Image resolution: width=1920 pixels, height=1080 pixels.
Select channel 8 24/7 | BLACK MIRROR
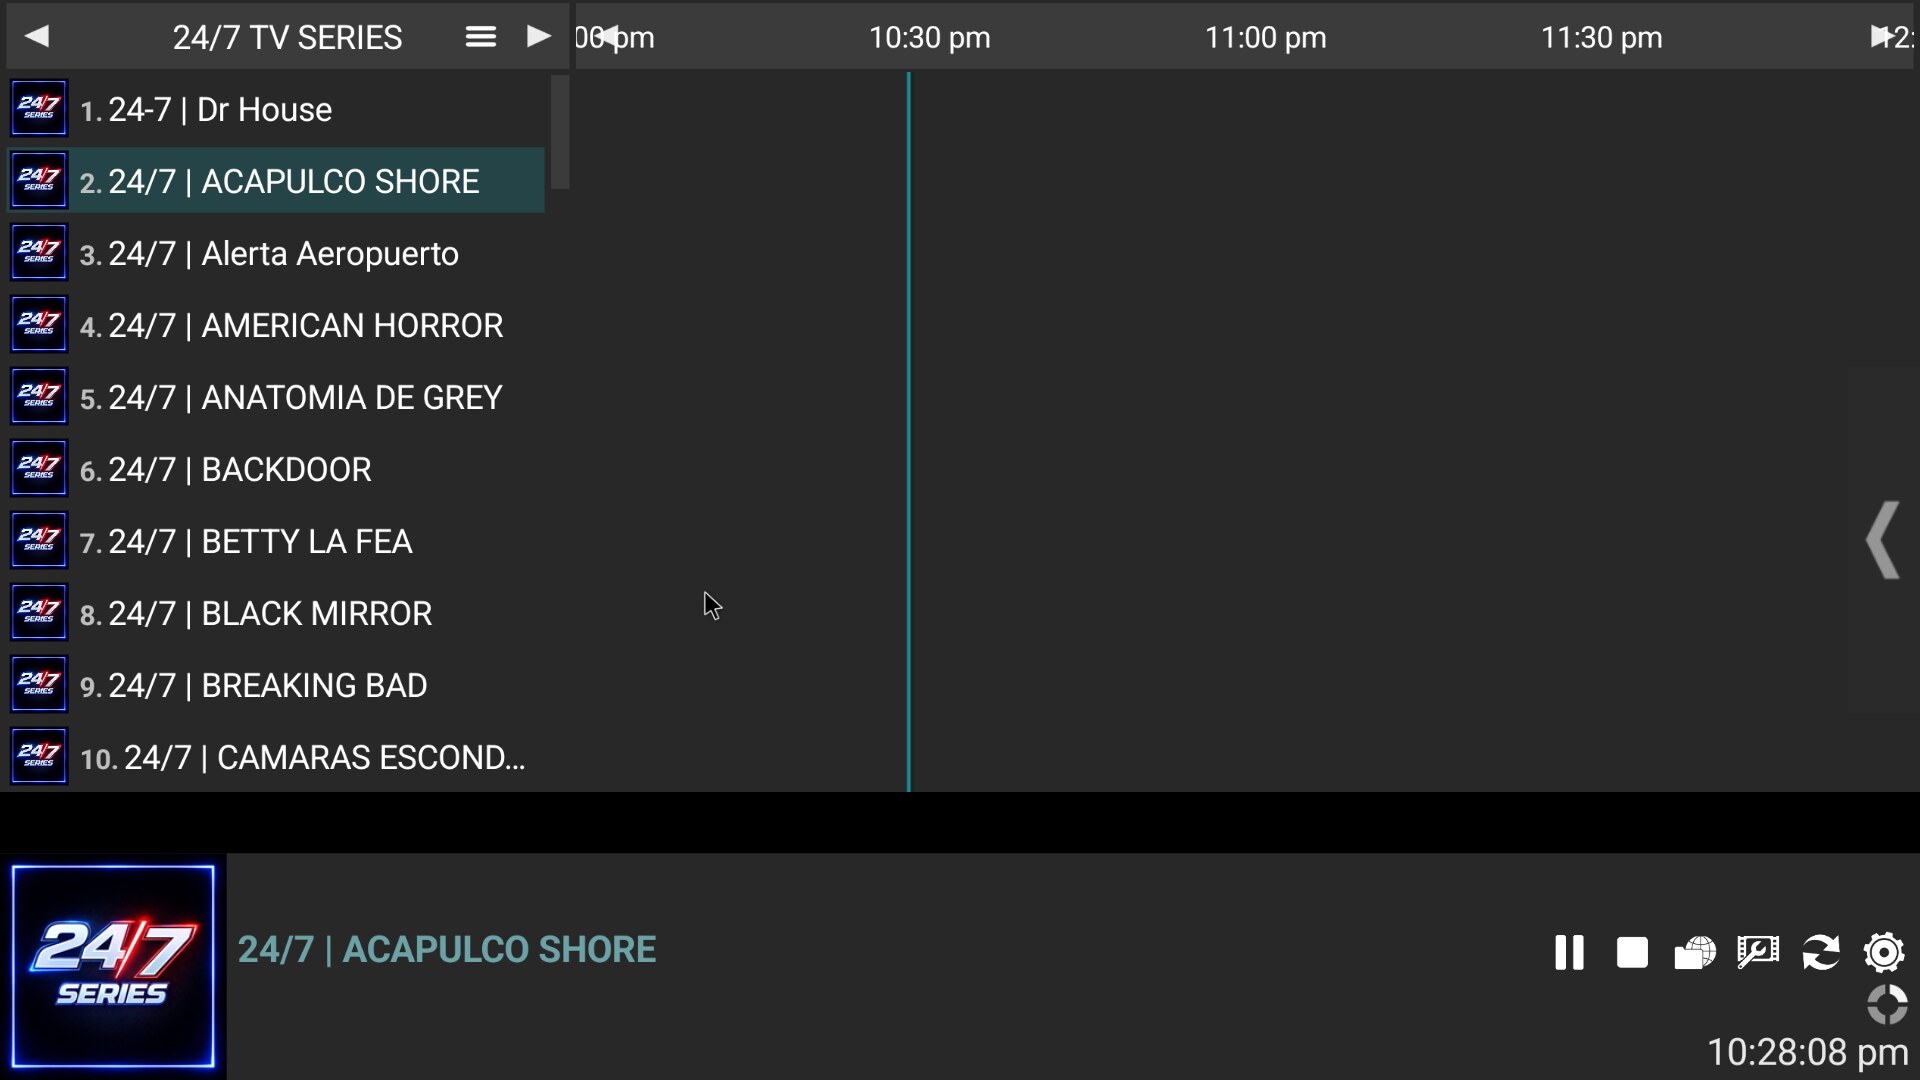(x=276, y=613)
